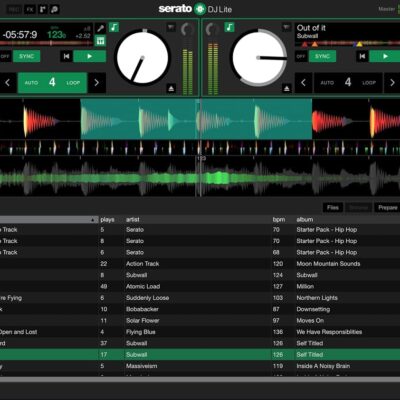Click album cell We Have Responsibilities

point(329,332)
